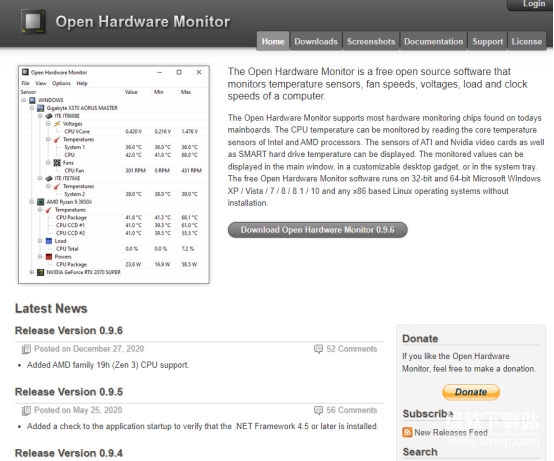This screenshot has height=461, width=554.
Task: Click the Options menu in the screenshot
Action: (61, 83)
